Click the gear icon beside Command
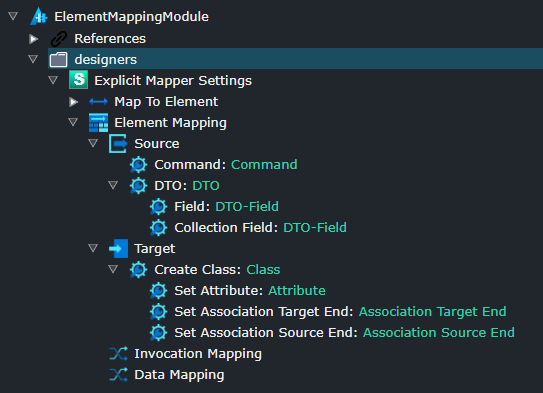This screenshot has height=393, width=543. pos(139,165)
